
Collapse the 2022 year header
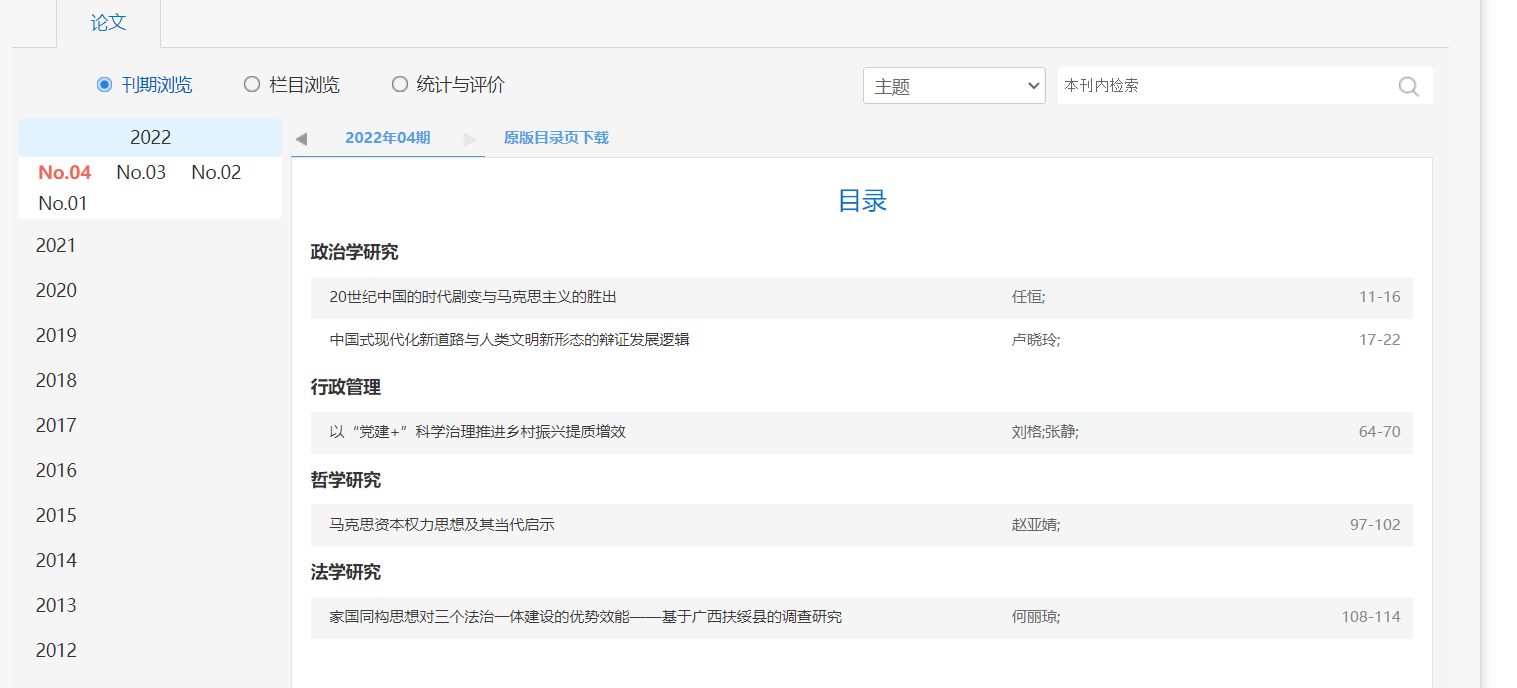coord(150,138)
